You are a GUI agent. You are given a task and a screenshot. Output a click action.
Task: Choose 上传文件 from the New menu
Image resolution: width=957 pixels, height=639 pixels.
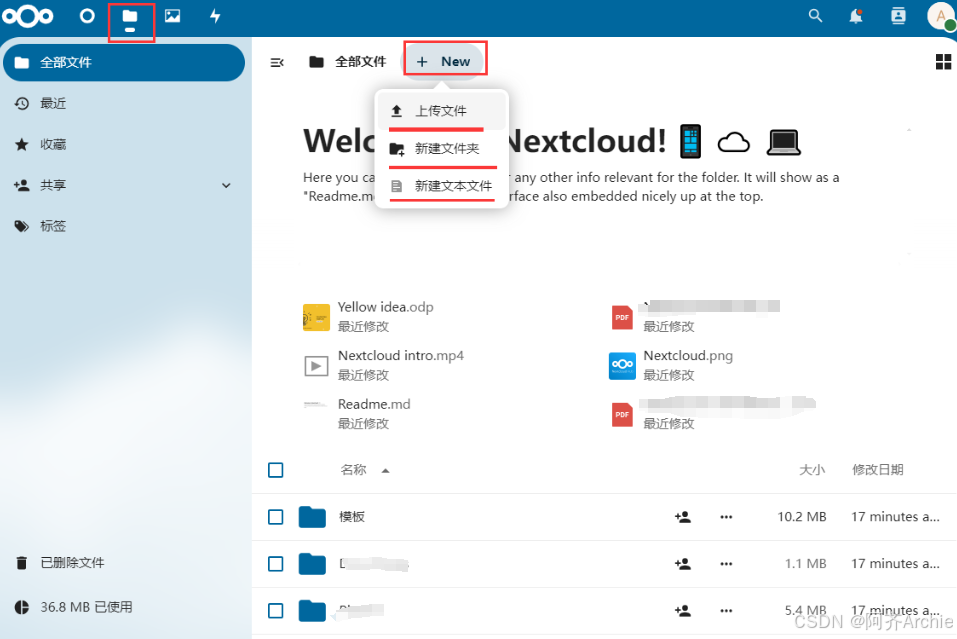click(441, 110)
